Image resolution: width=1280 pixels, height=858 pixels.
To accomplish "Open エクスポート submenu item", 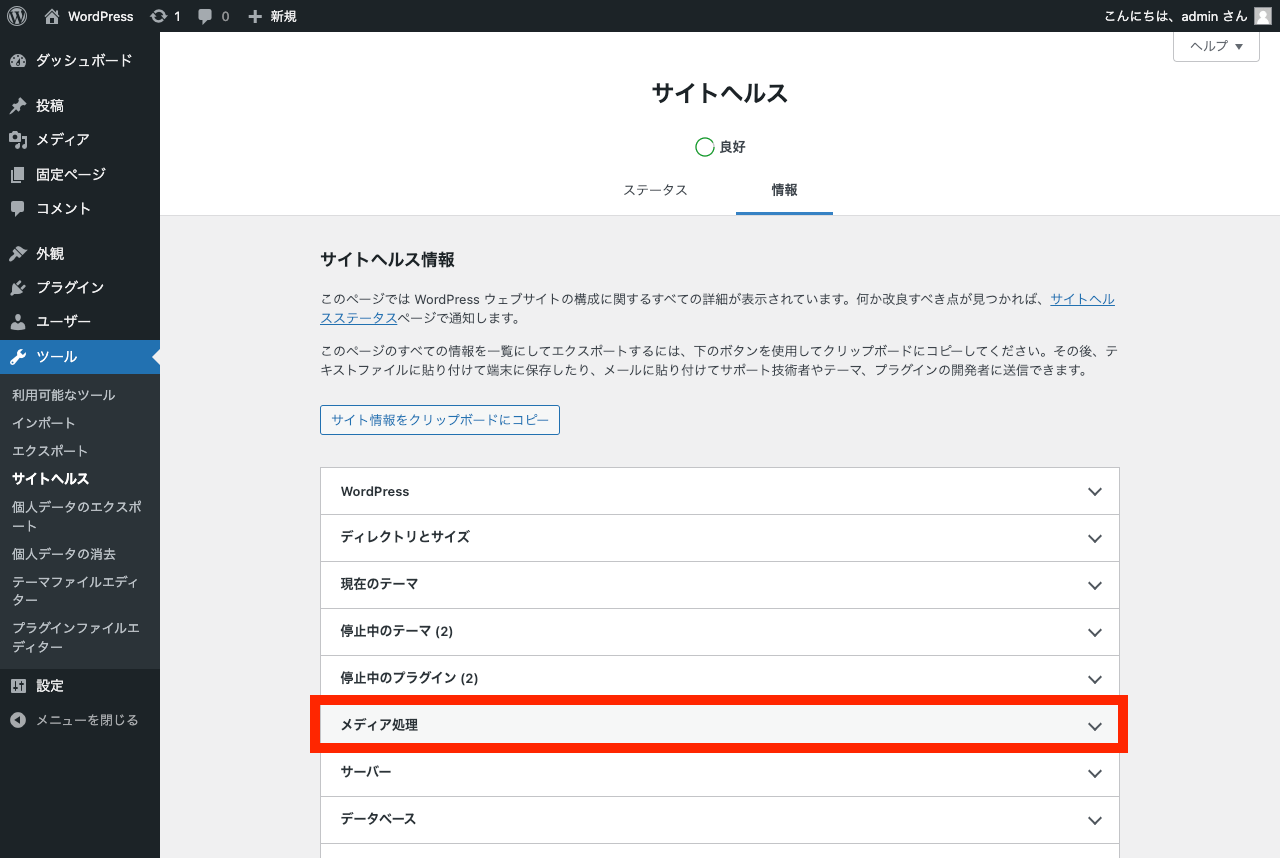I will pyautogui.click(x=50, y=451).
